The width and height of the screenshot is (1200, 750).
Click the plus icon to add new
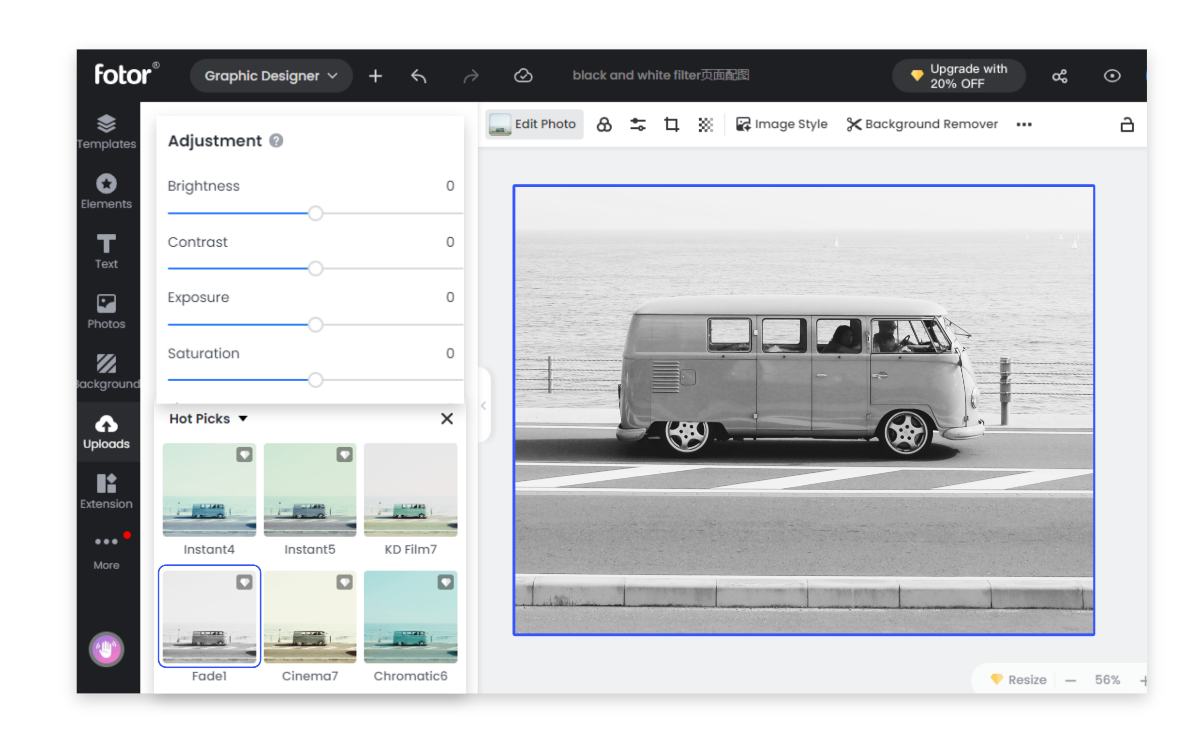pos(376,76)
